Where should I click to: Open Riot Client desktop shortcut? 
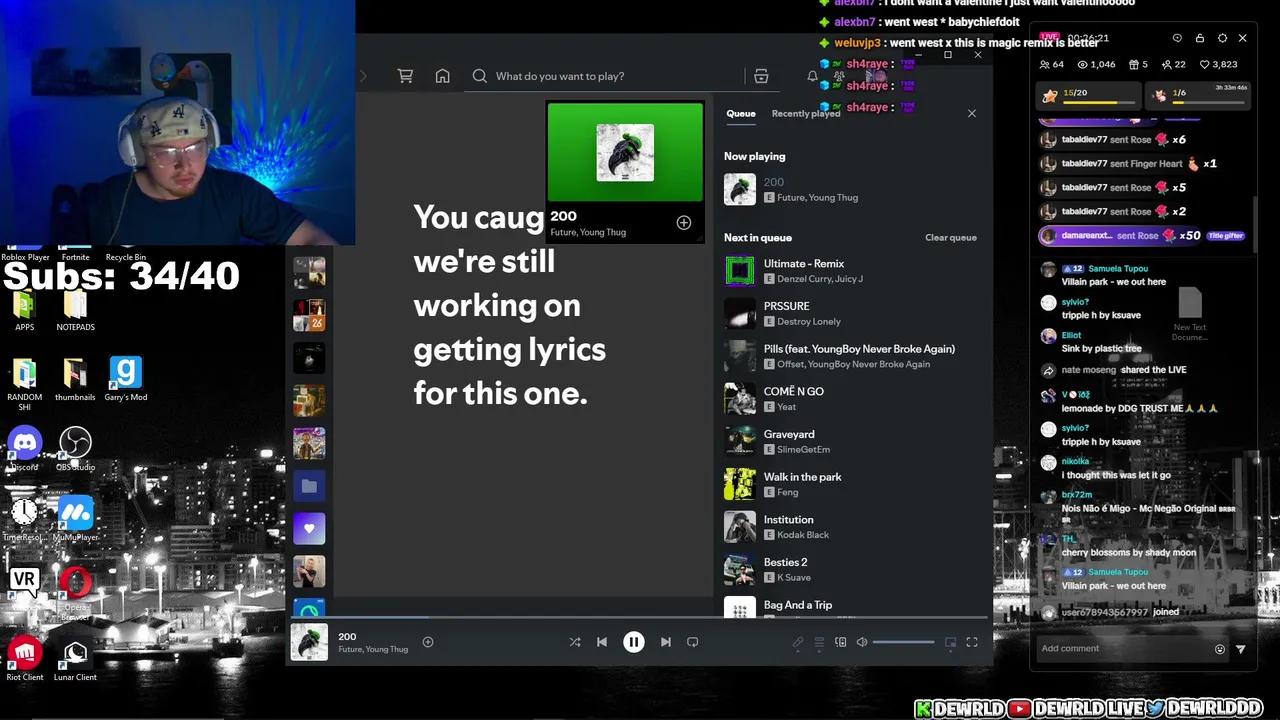click(x=25, y=659)
